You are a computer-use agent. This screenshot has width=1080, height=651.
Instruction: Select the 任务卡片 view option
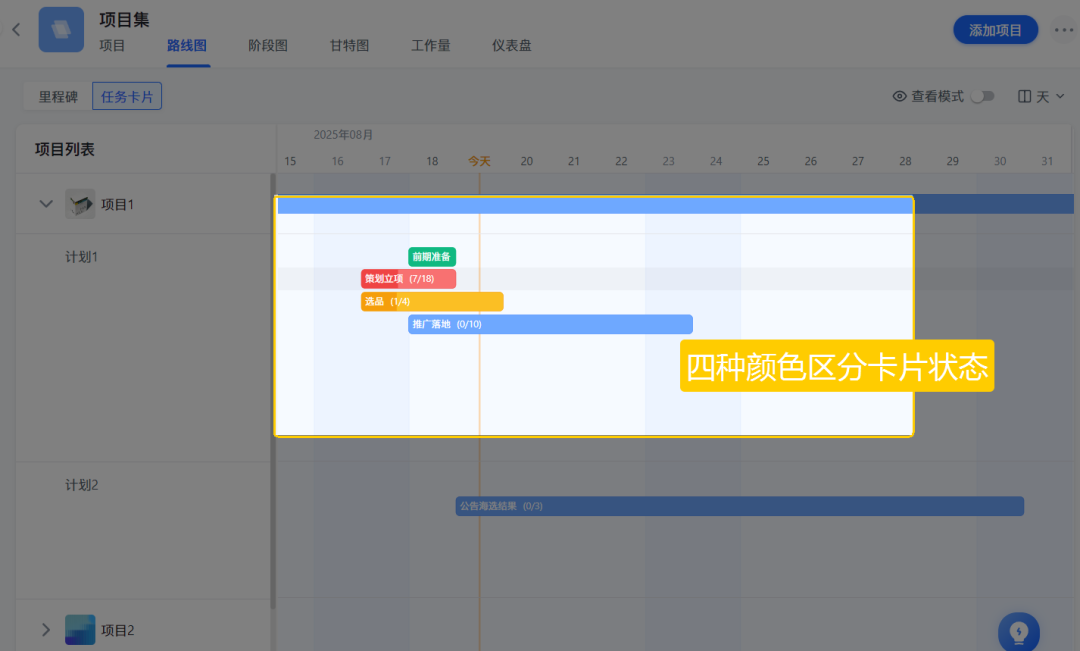pyautogui.click(x=127, y=96)
